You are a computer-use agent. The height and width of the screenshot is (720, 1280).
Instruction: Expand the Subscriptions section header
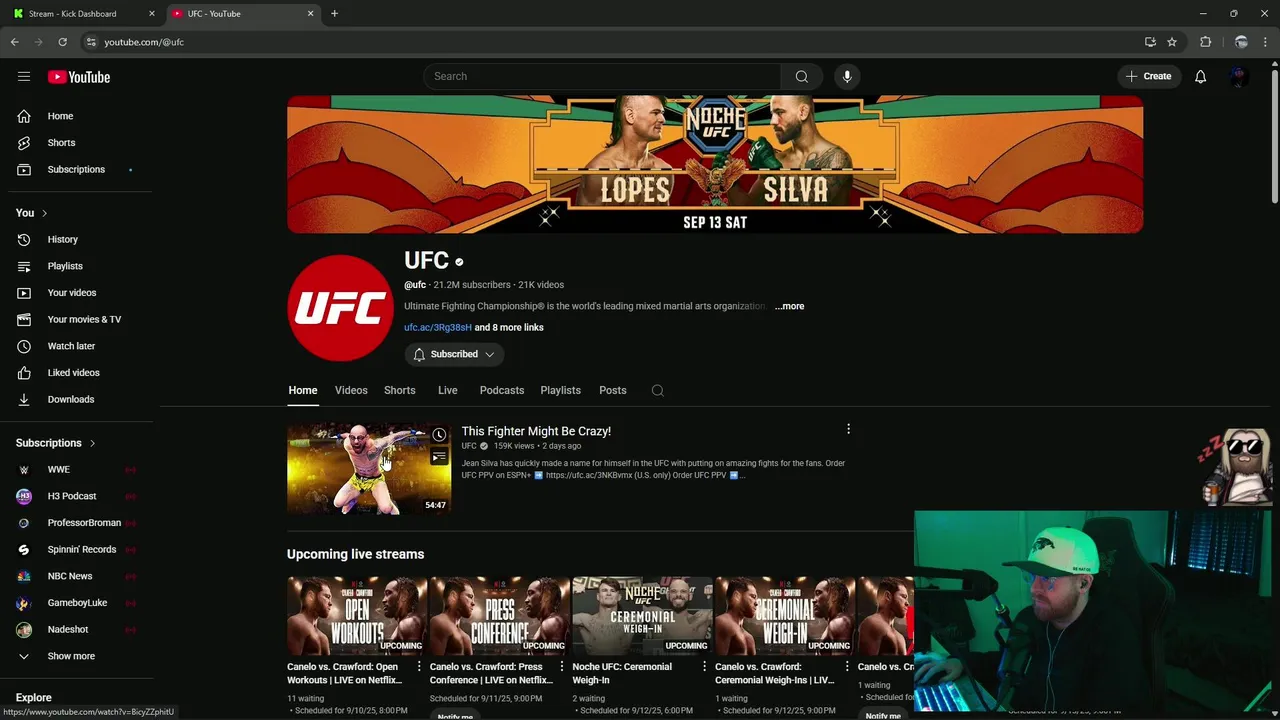56,443
